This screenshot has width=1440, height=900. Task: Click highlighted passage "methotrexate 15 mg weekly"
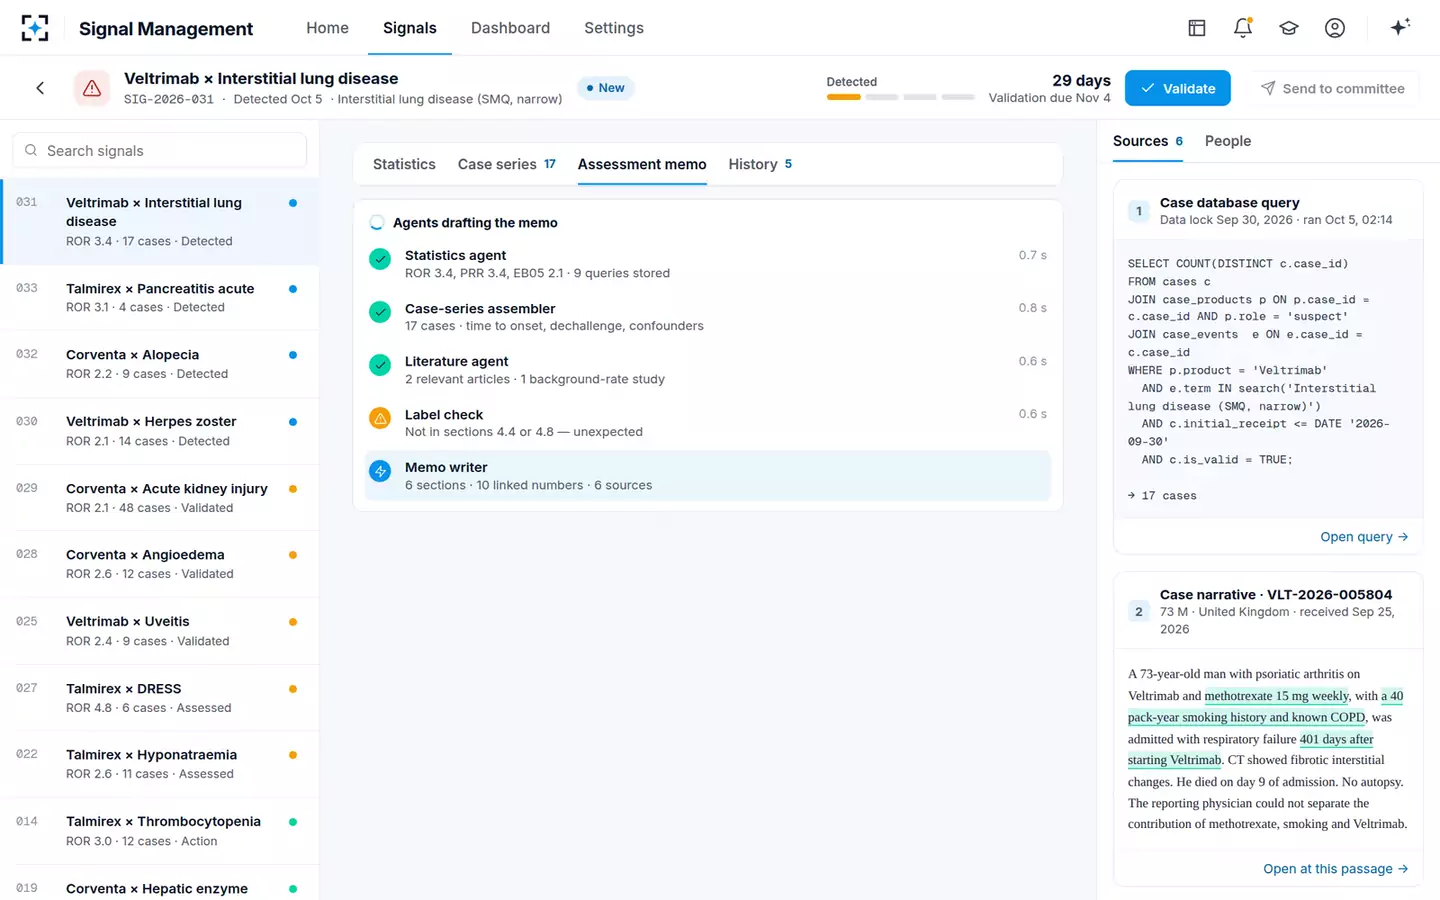click(1277, 696)
